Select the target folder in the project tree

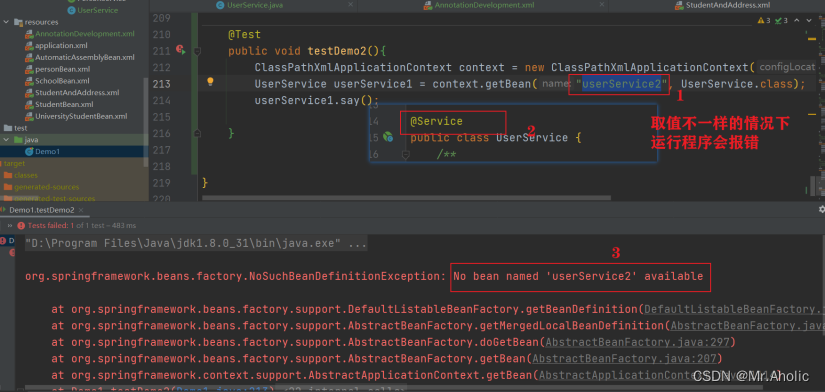click(13, 164)
